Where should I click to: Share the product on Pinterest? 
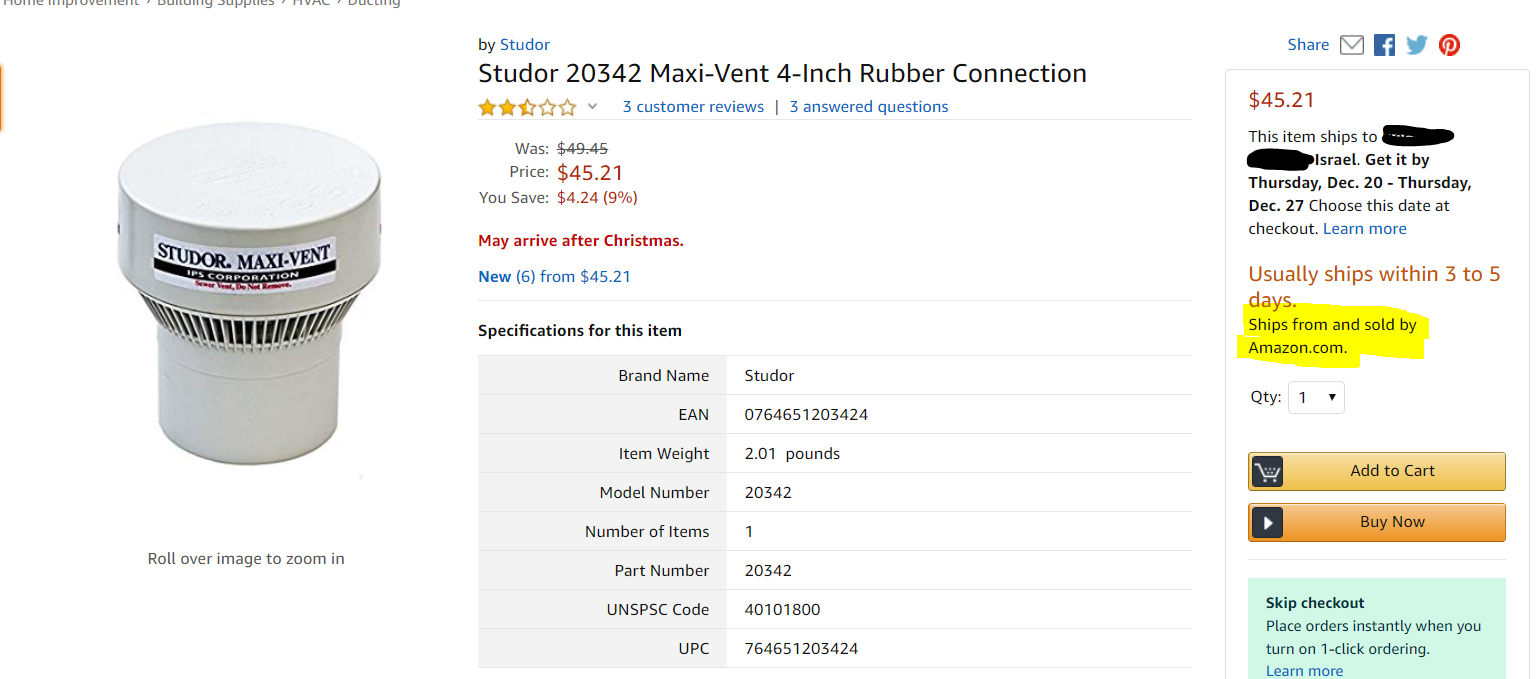1449,45
